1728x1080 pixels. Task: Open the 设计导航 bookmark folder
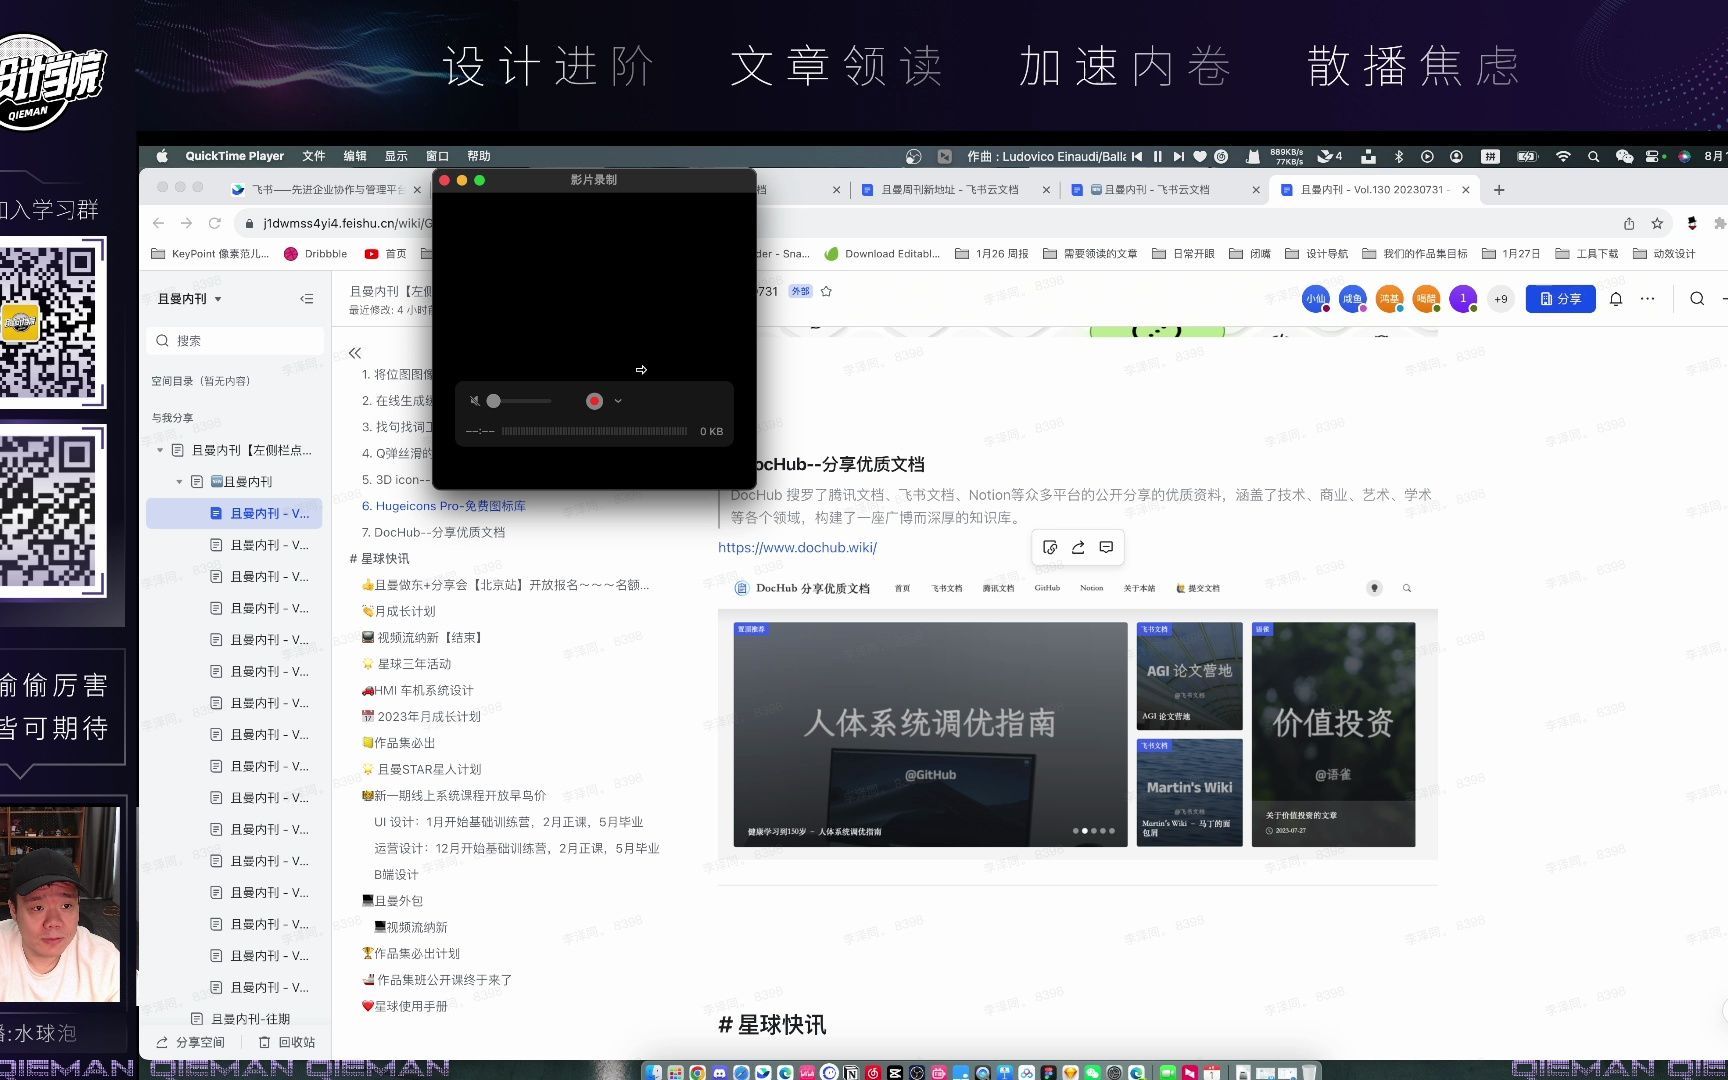(x=1316, y=254)
